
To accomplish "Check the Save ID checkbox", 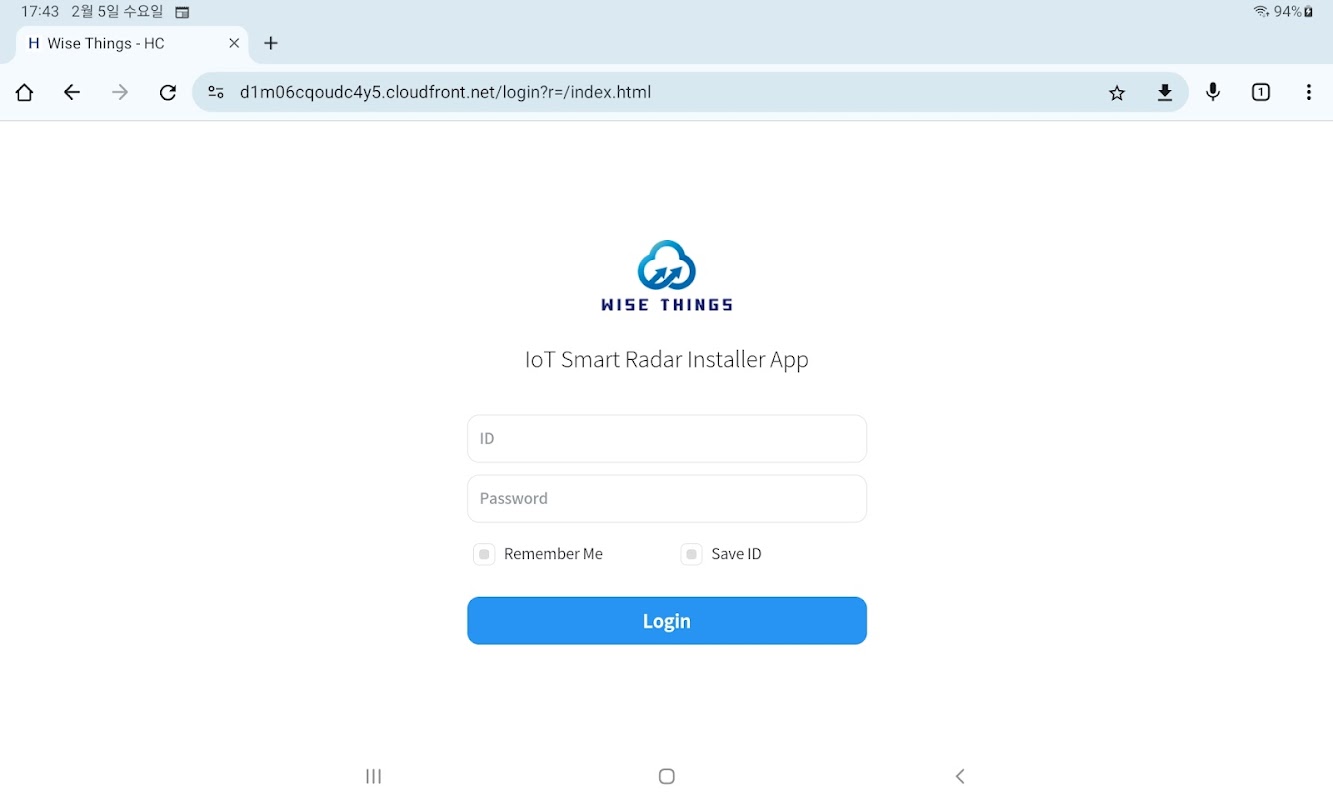I will 691,554.
